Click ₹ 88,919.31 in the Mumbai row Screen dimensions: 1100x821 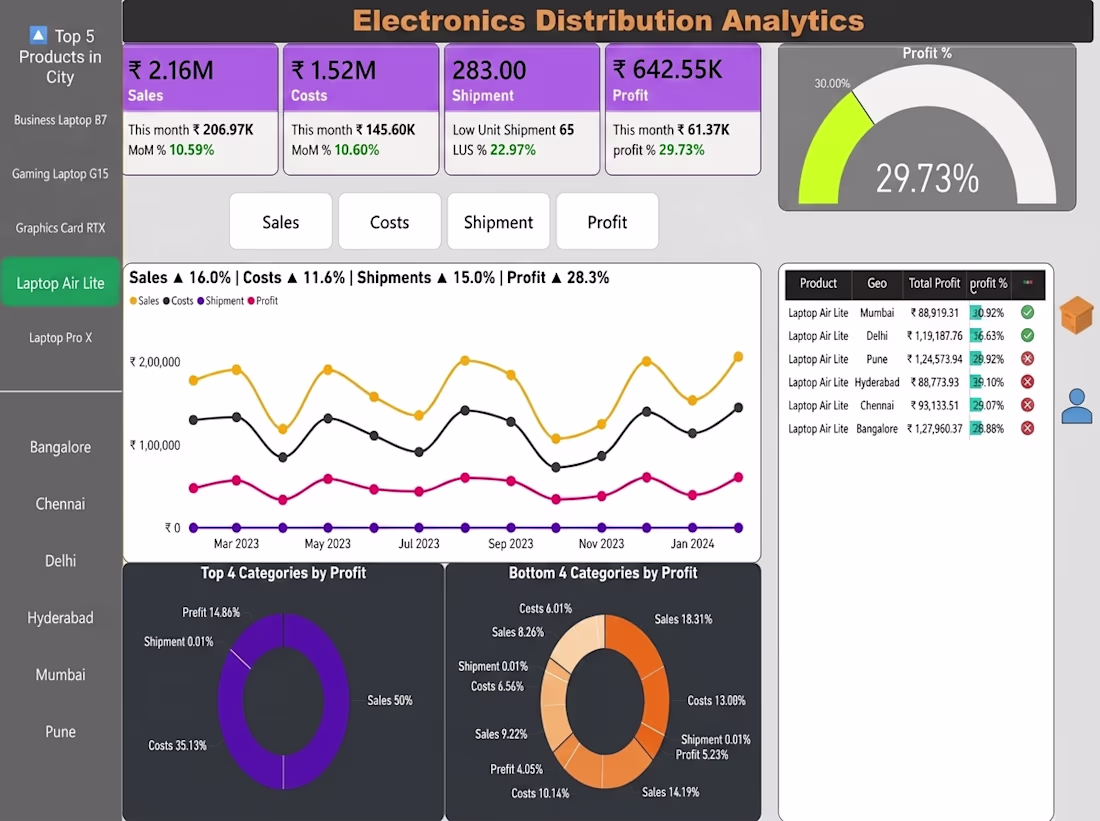point(934,313)
